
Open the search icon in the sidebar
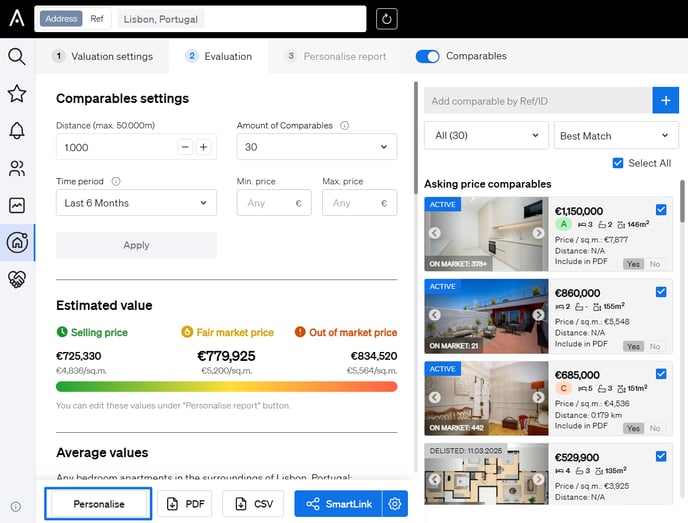pyautogui.click(x=17, y=56)
